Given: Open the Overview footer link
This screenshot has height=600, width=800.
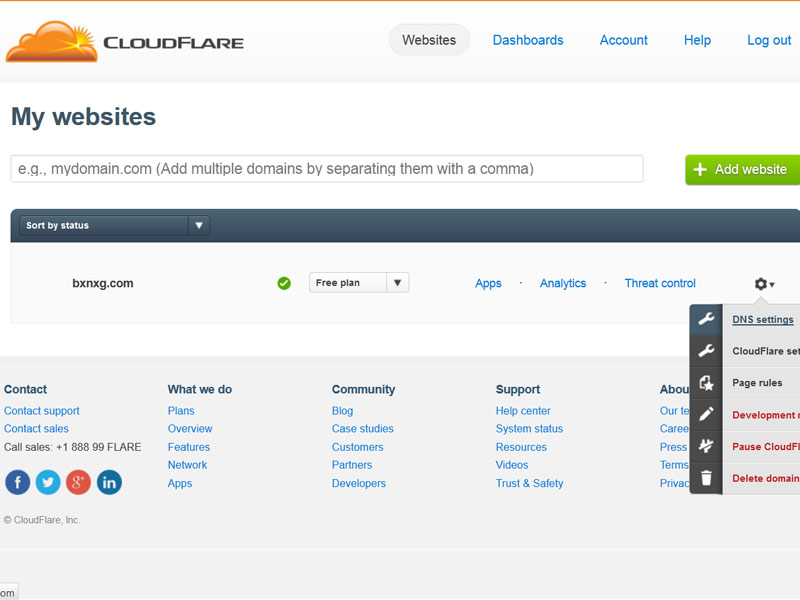Looking at the screenshot, I should pyautogui.click(x=190, y=429).
